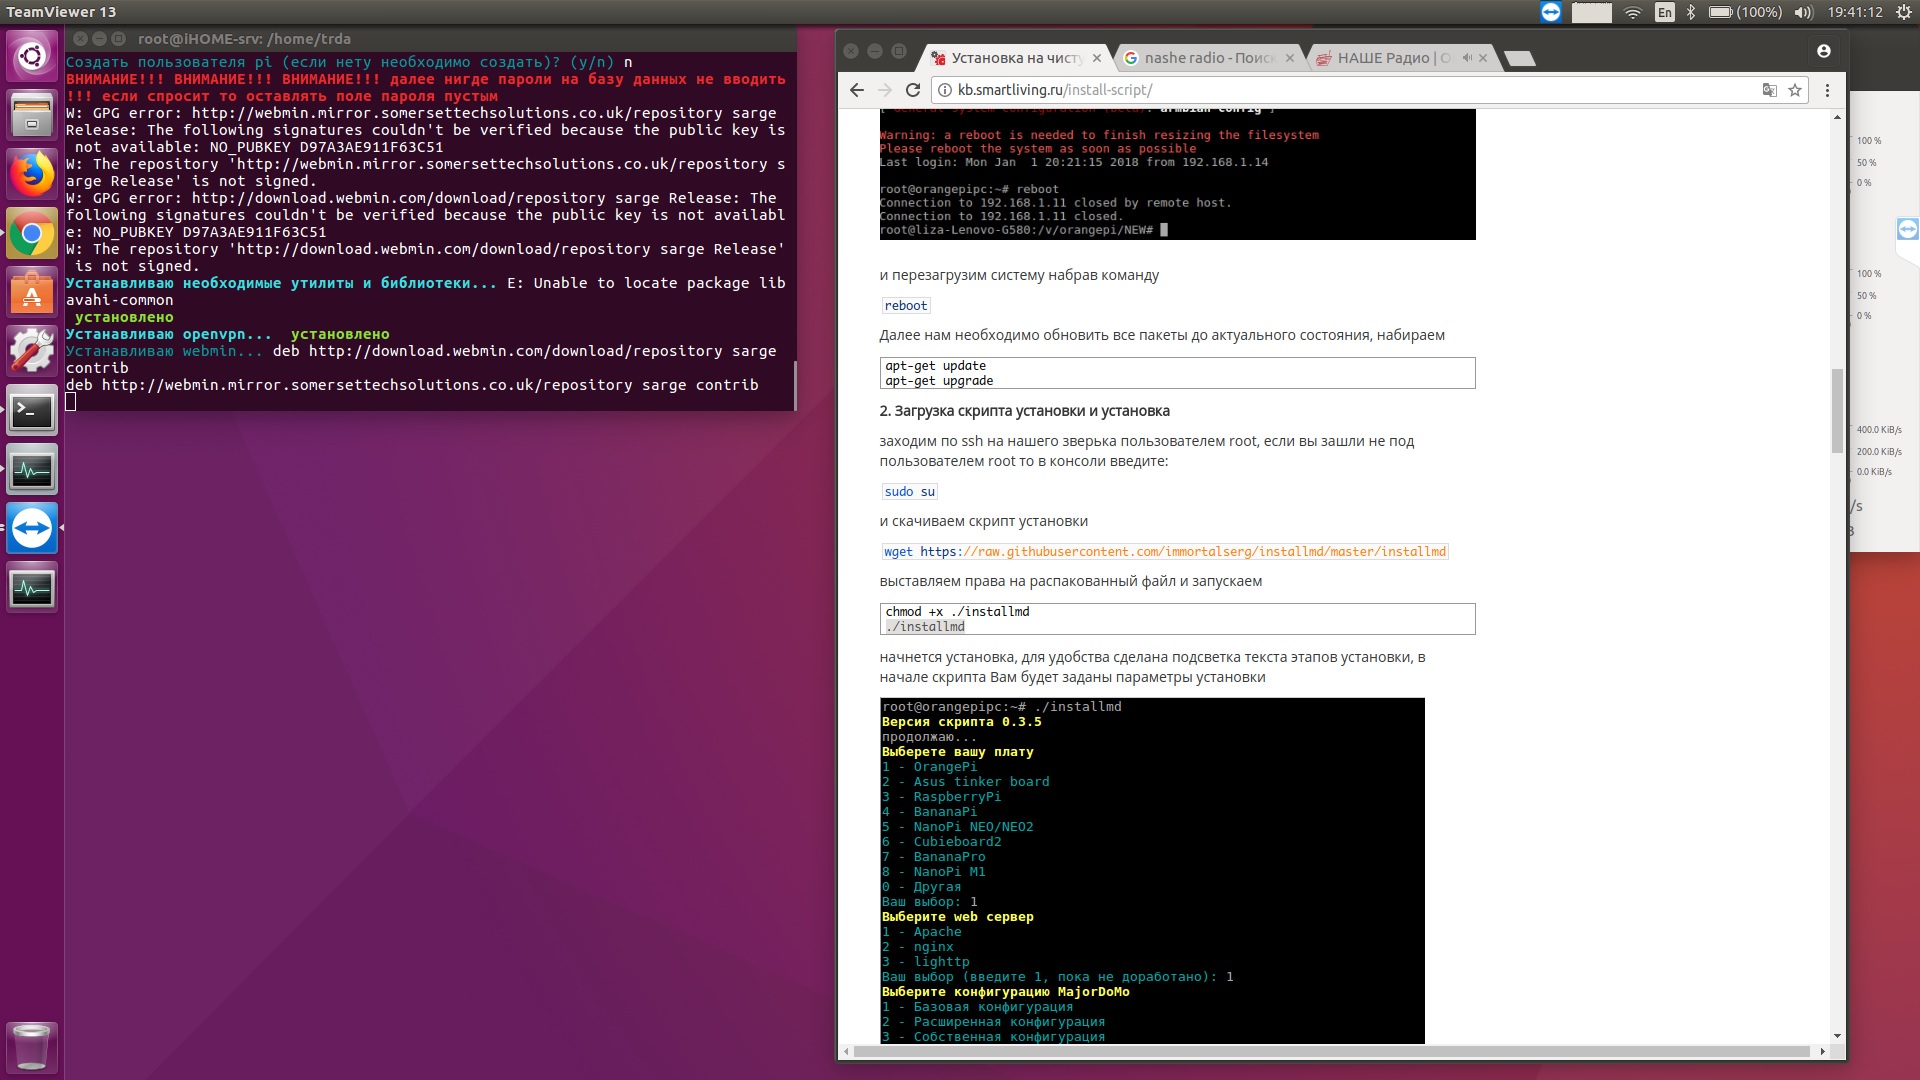Image resolution: width=1920 pixels, height=1080 pixels.
Task: Click the browser Back button
Action: 857,90
